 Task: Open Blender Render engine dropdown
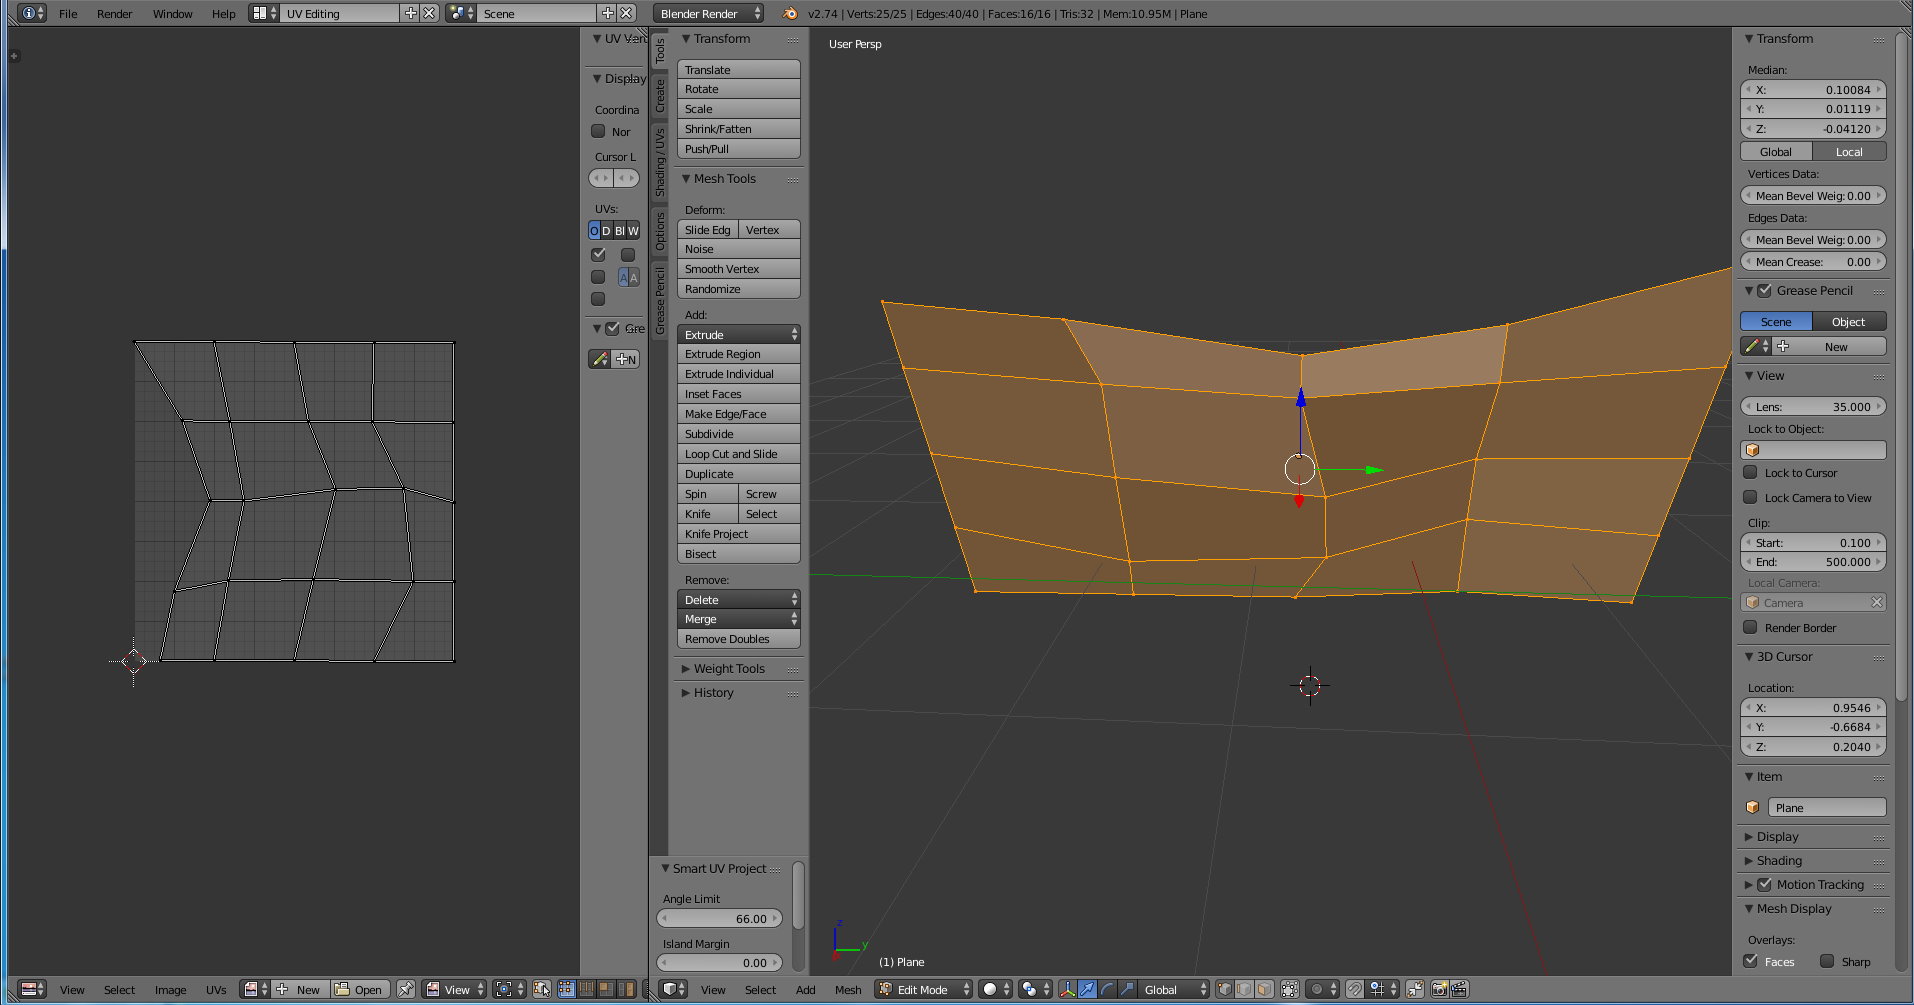(x=709, y=13)
